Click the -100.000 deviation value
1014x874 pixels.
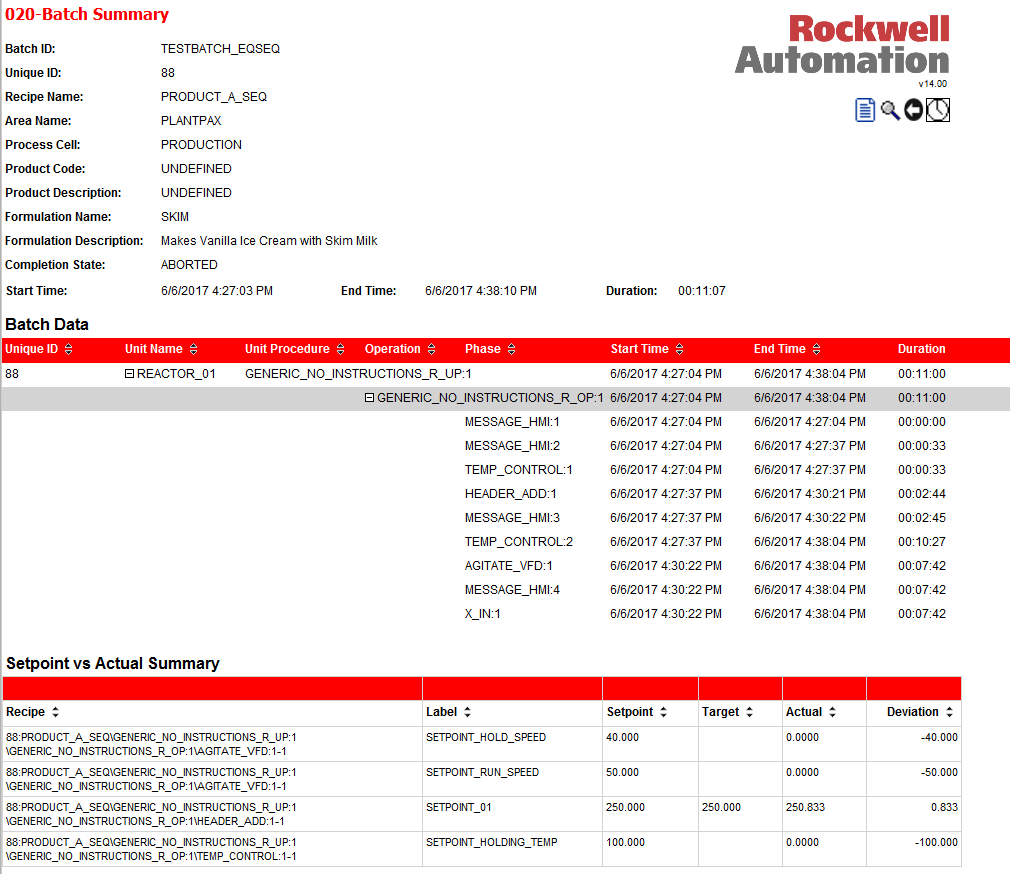[x=936, y=842]
